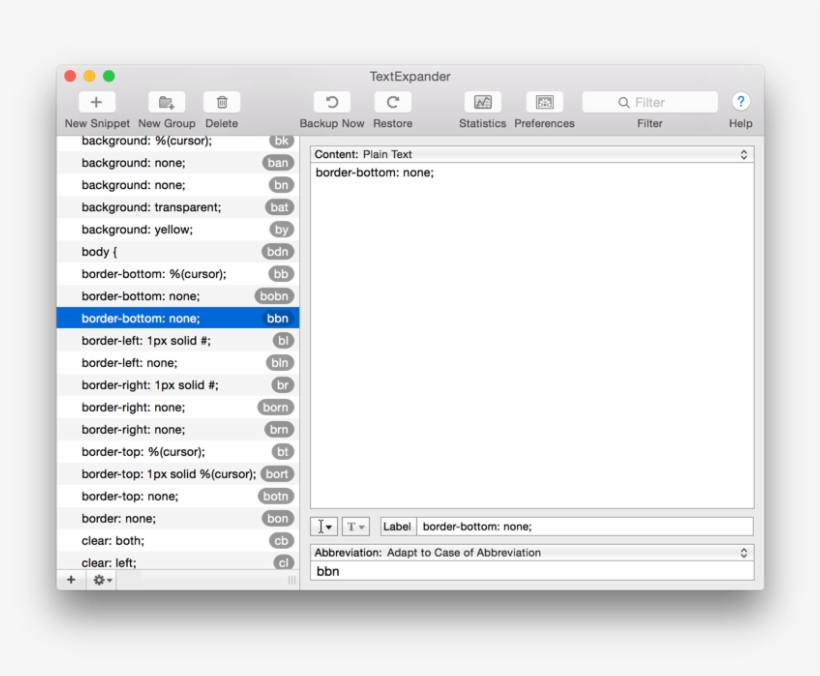Image resolution: width=820 pixels, height=676 pixels.
Task: Click the Backup Now arrow icon
Action: click(x=331, y=101)
